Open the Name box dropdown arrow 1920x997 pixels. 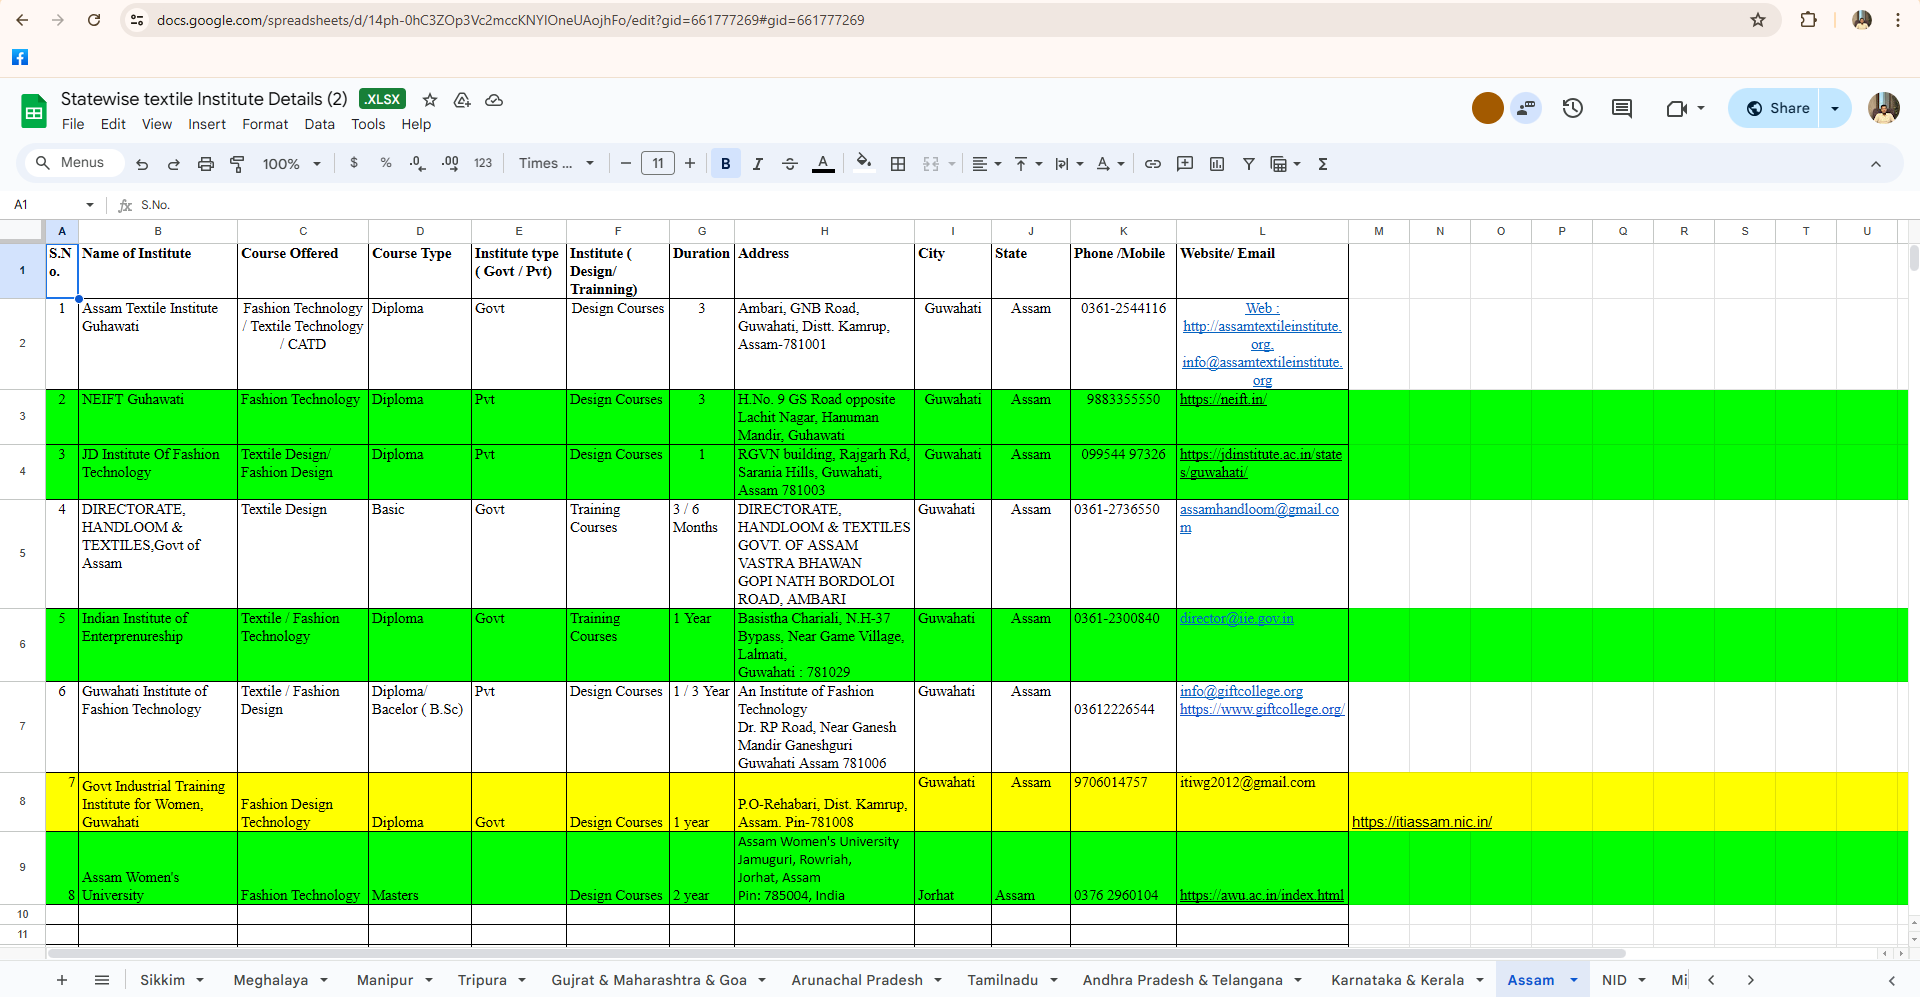[90, 205]
